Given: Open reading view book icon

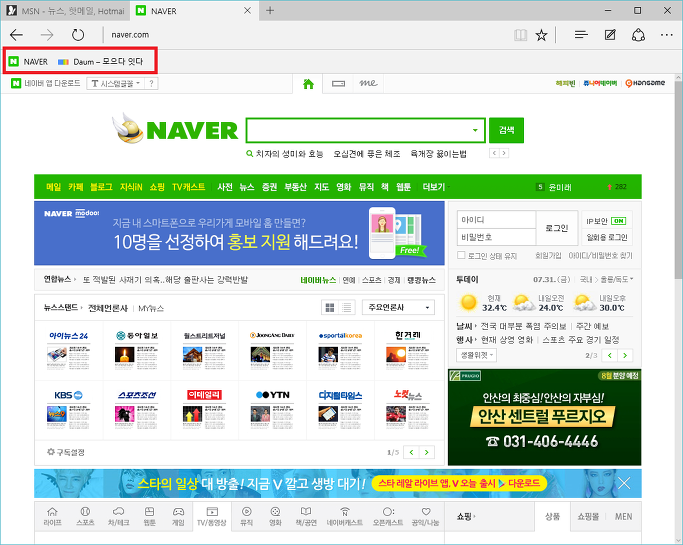Looking at the screenshot, I should tap(521, 35).
